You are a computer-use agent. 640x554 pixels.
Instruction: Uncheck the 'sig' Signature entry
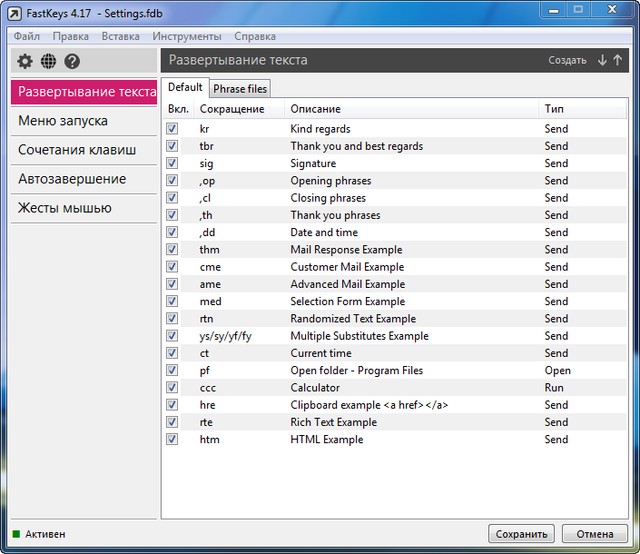tap(172, 163)
